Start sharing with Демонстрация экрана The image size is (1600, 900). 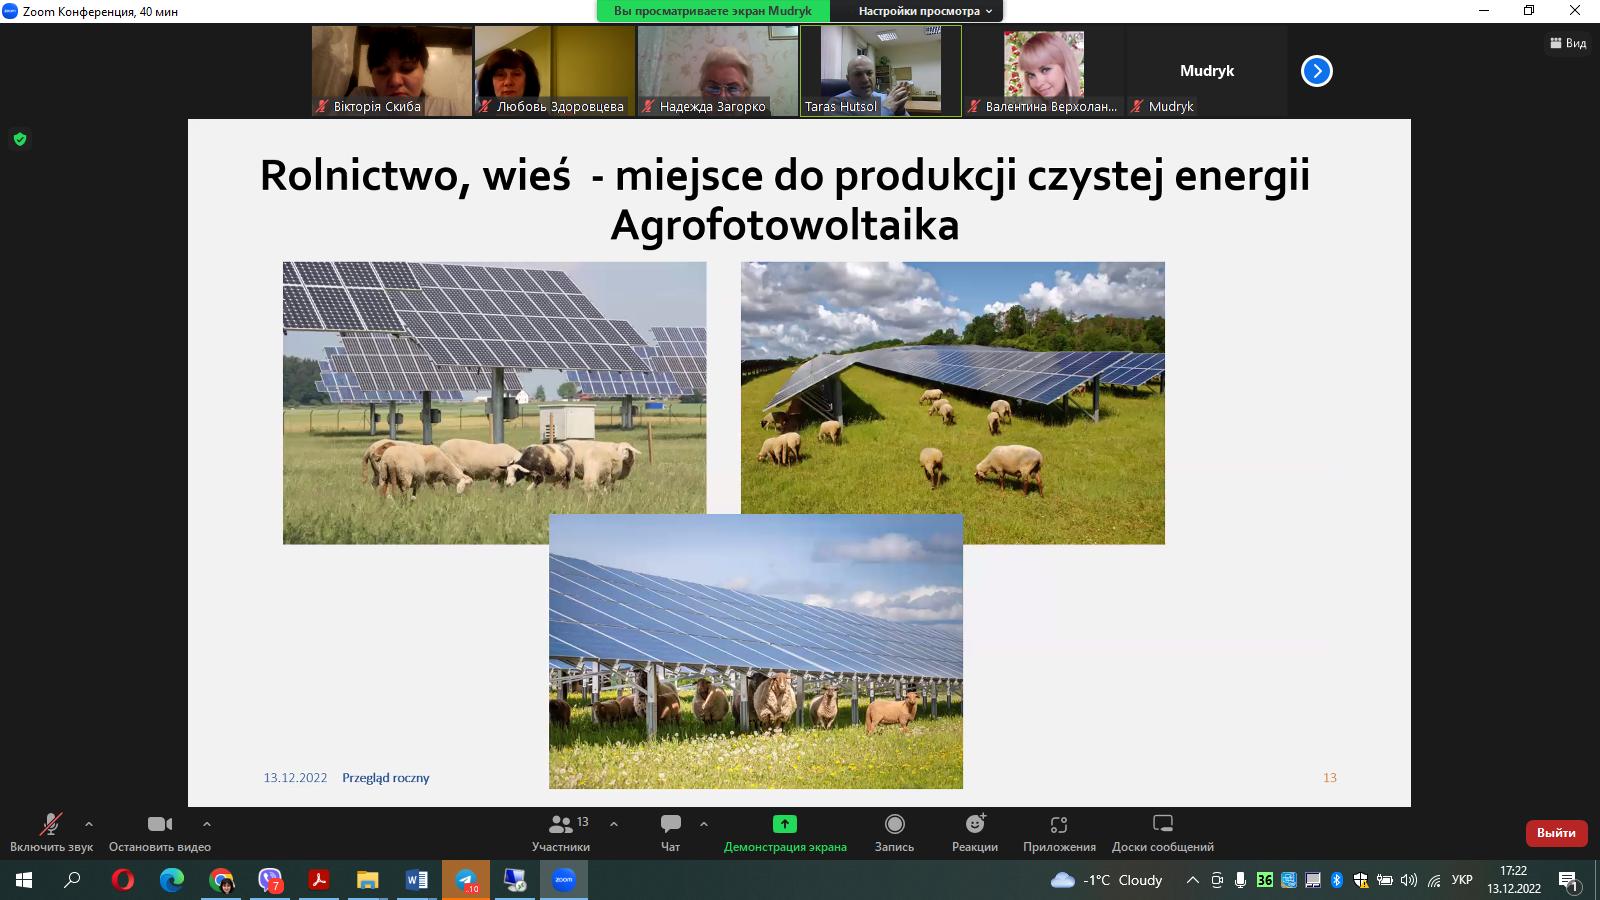pos(785,833)
